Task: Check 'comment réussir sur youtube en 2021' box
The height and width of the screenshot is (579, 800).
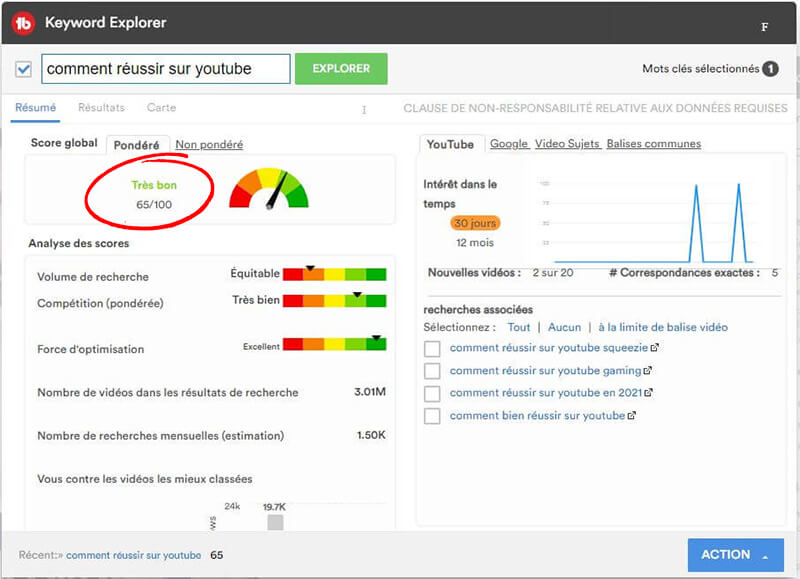Action: pyautogui.click(x=432, y=393)
